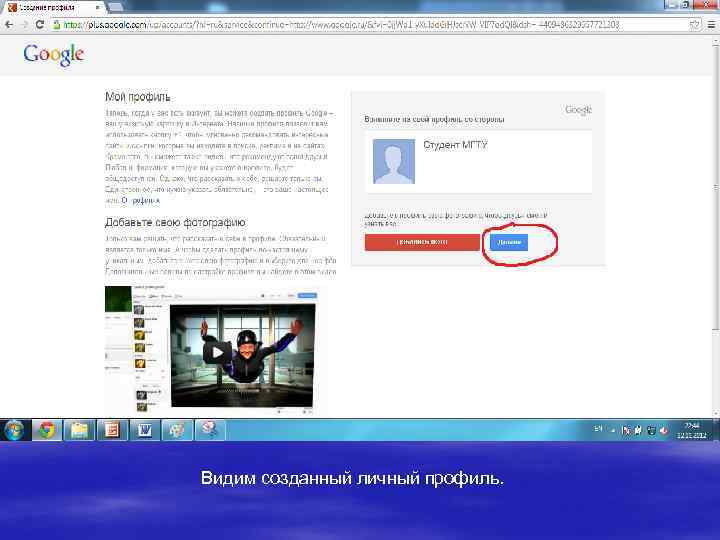Bookmark page with the star icon
The image size is (720, 540).
695,25
